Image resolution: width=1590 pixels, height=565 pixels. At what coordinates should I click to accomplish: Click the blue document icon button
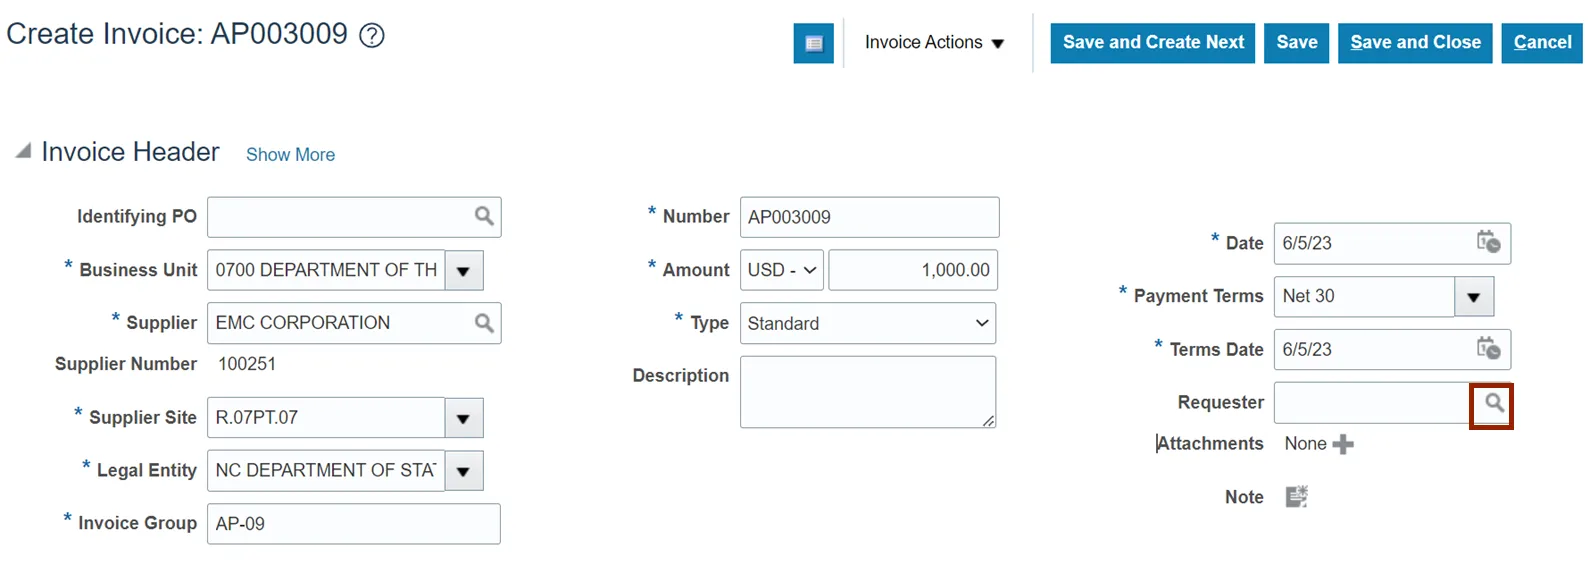(813, 43)
